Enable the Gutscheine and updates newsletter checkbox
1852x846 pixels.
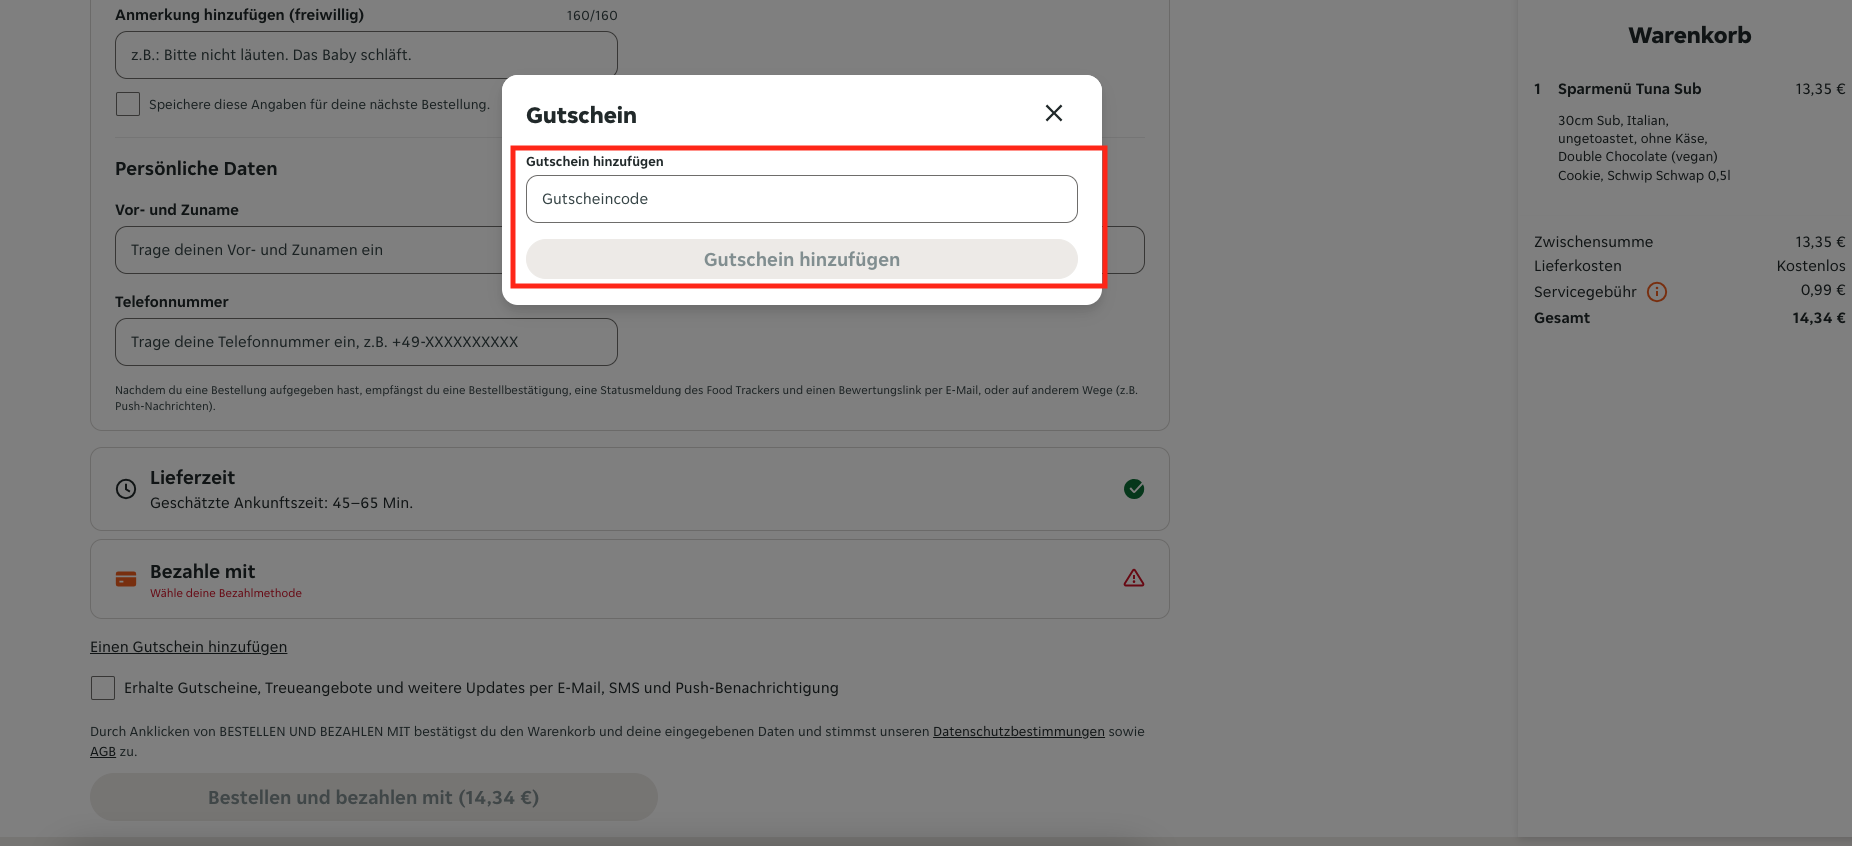coord(103,688)
